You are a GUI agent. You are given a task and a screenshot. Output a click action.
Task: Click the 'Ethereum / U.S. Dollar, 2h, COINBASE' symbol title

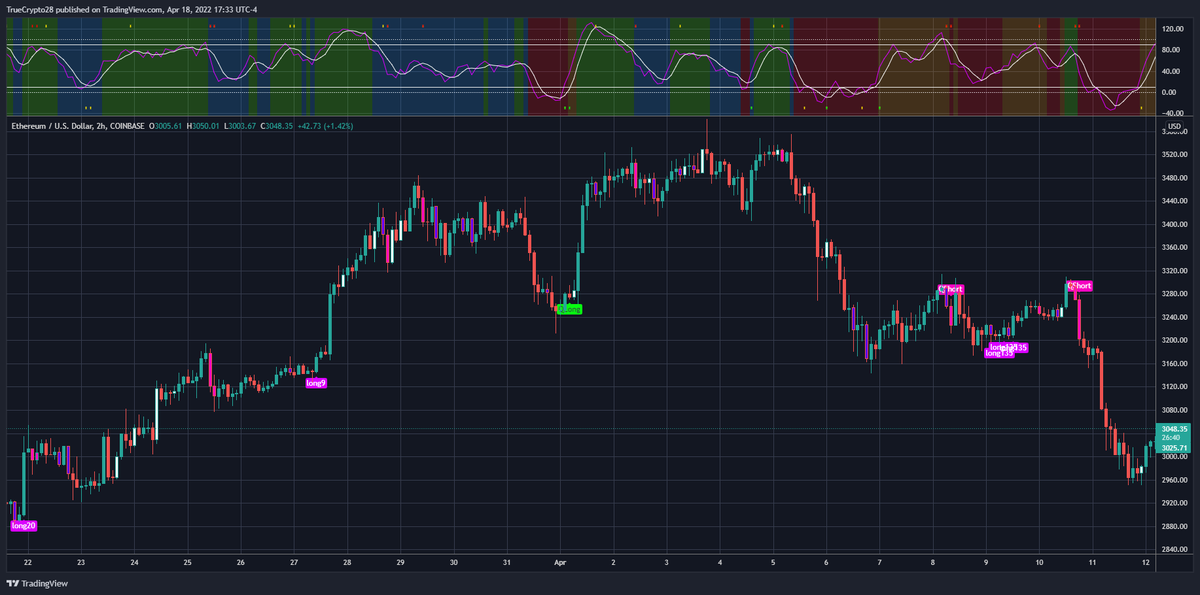(x=78, y=126)
